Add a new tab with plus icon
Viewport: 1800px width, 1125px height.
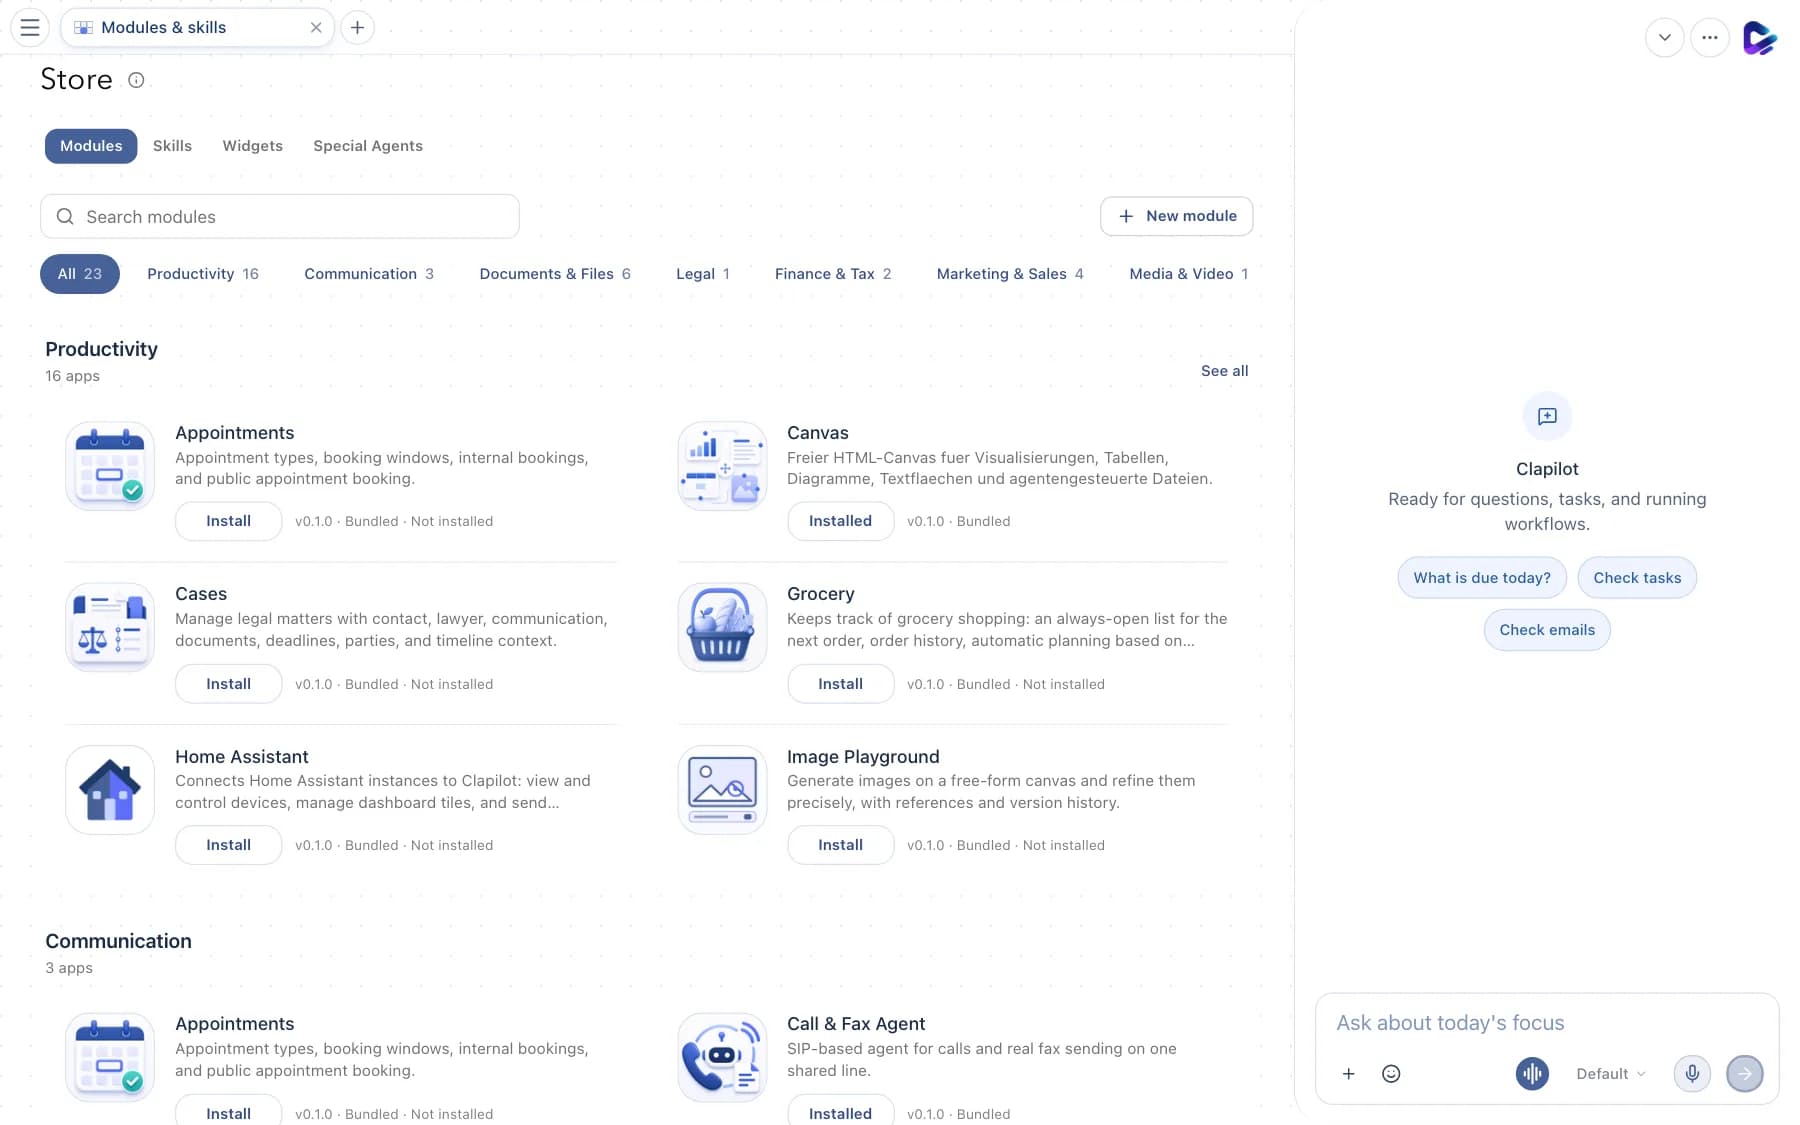pos(357,27)
